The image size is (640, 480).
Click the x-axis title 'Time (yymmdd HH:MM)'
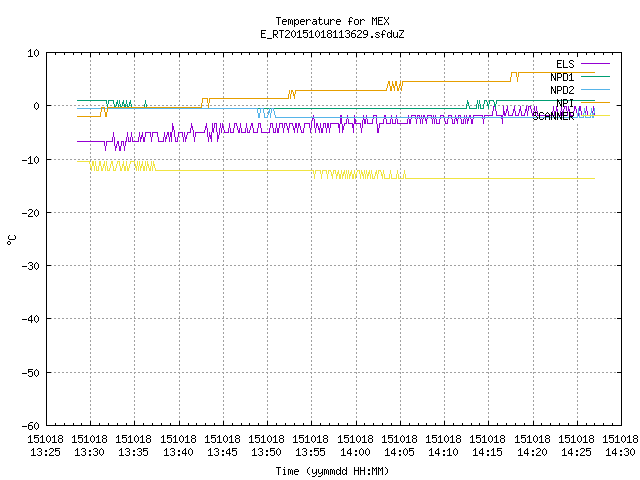point(332,471)
